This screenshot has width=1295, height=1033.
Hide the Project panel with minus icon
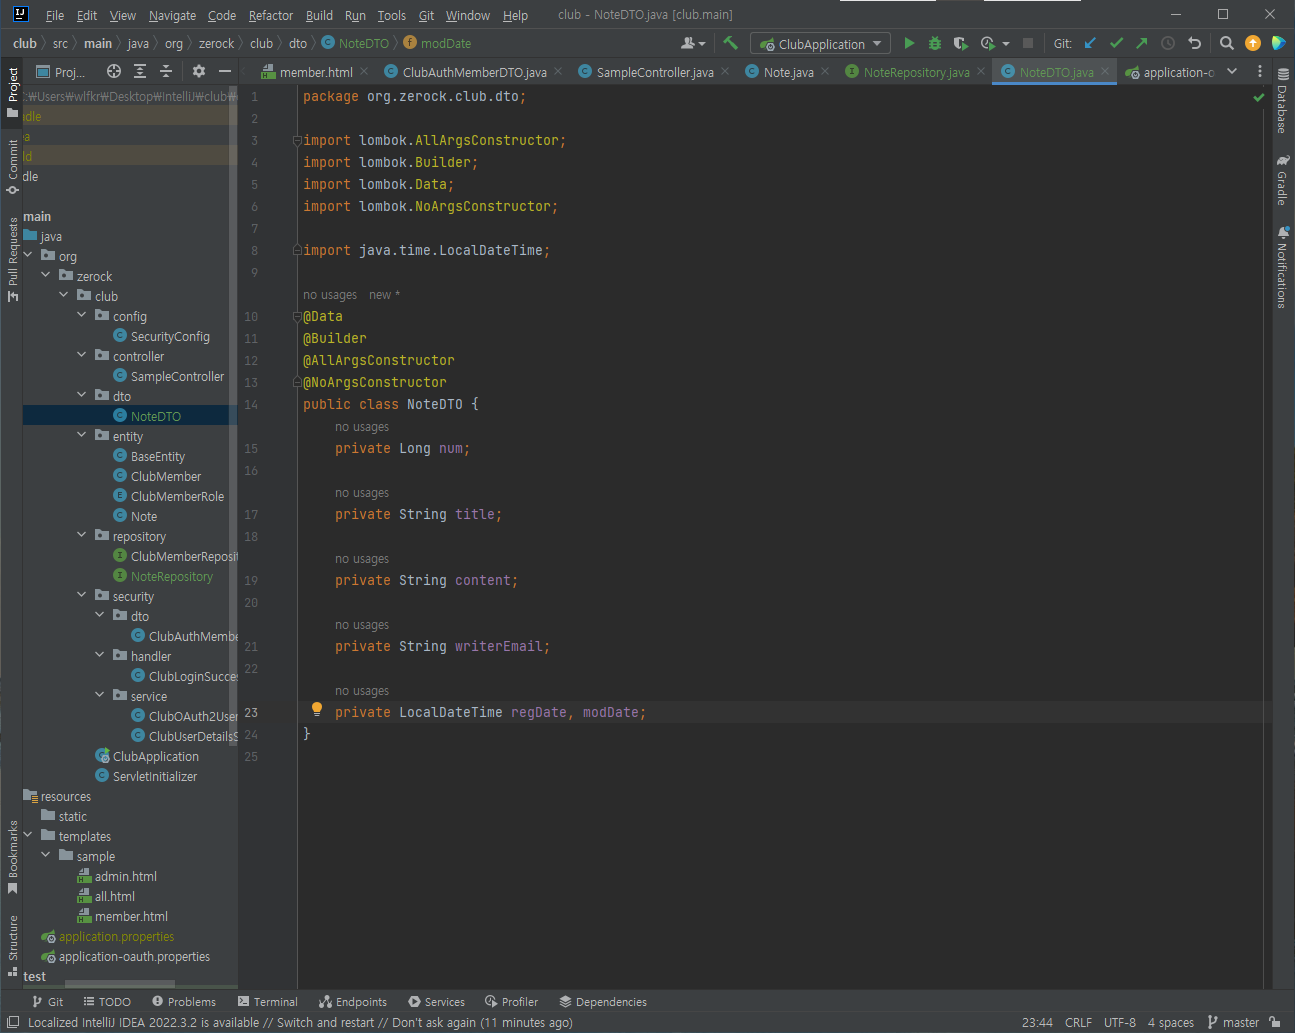coord(224,71)
